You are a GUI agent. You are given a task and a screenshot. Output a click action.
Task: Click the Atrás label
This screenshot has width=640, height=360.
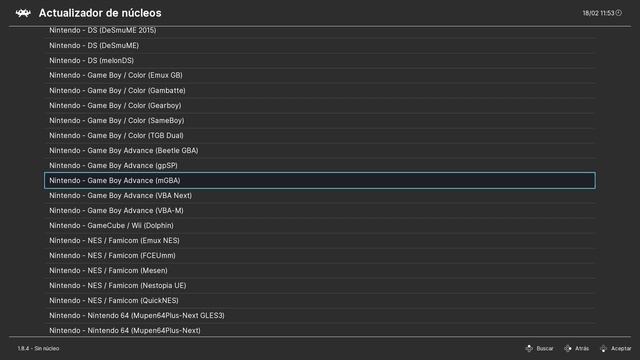(x=582, y=348)
